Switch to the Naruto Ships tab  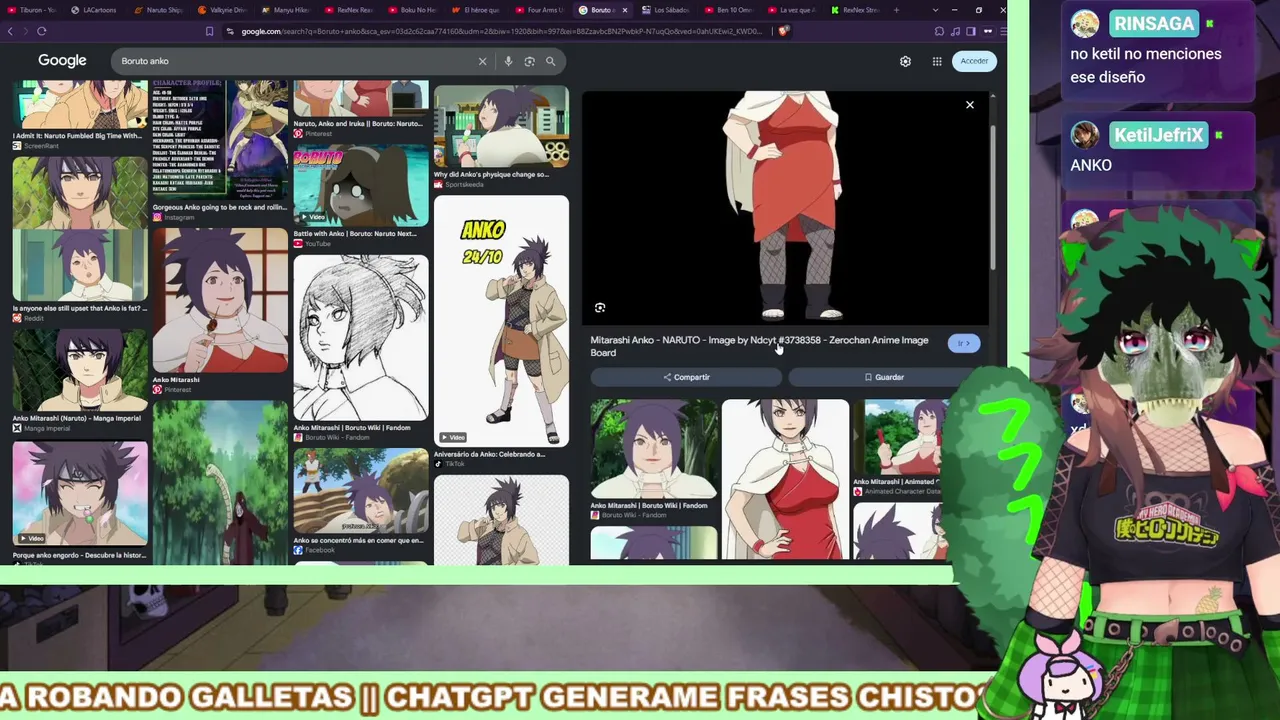click(158, 10)
